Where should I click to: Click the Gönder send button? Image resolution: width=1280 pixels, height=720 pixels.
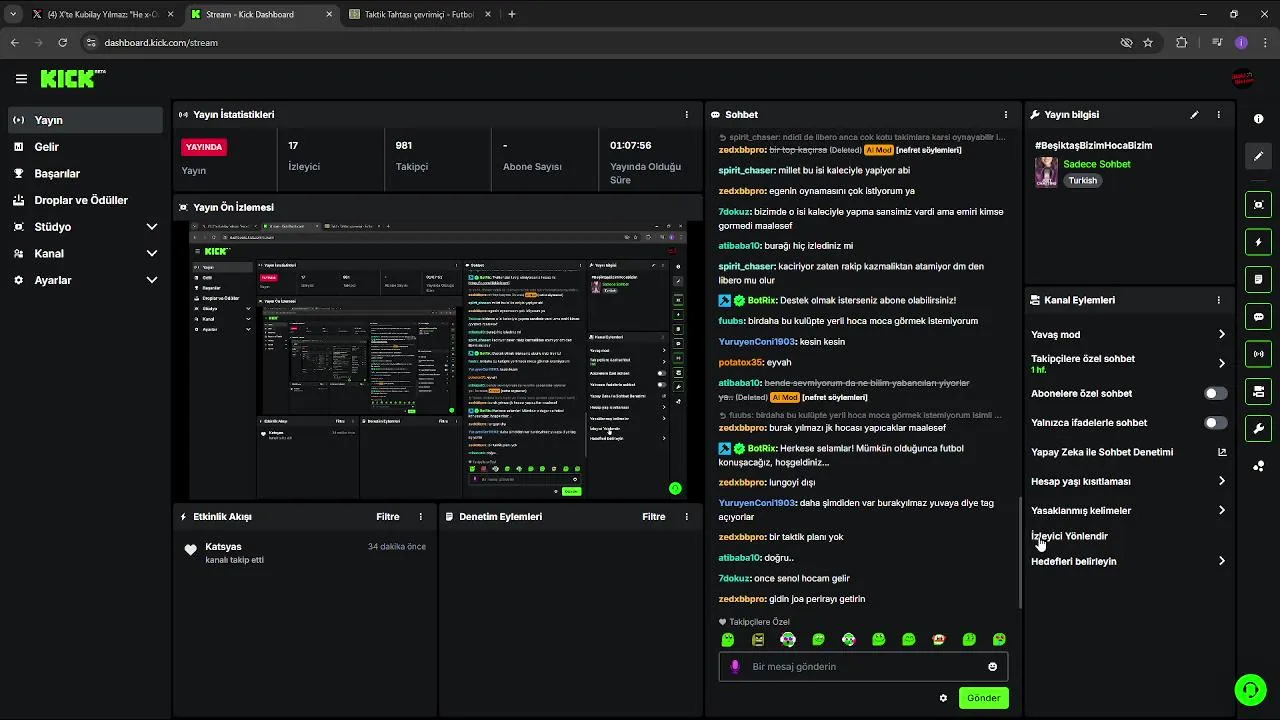pos(983,698)
